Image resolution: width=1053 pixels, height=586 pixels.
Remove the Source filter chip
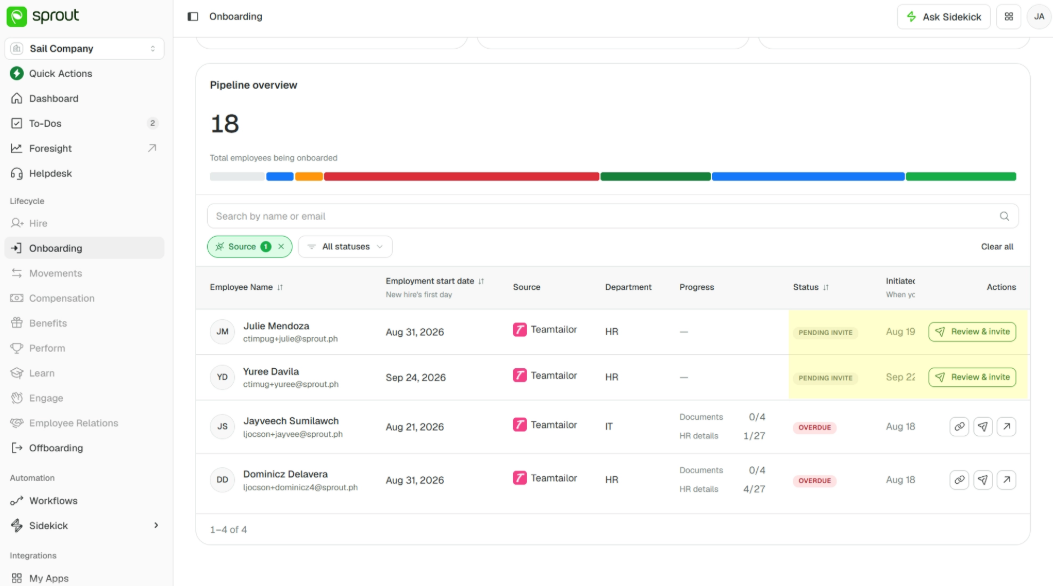[281, 247]
